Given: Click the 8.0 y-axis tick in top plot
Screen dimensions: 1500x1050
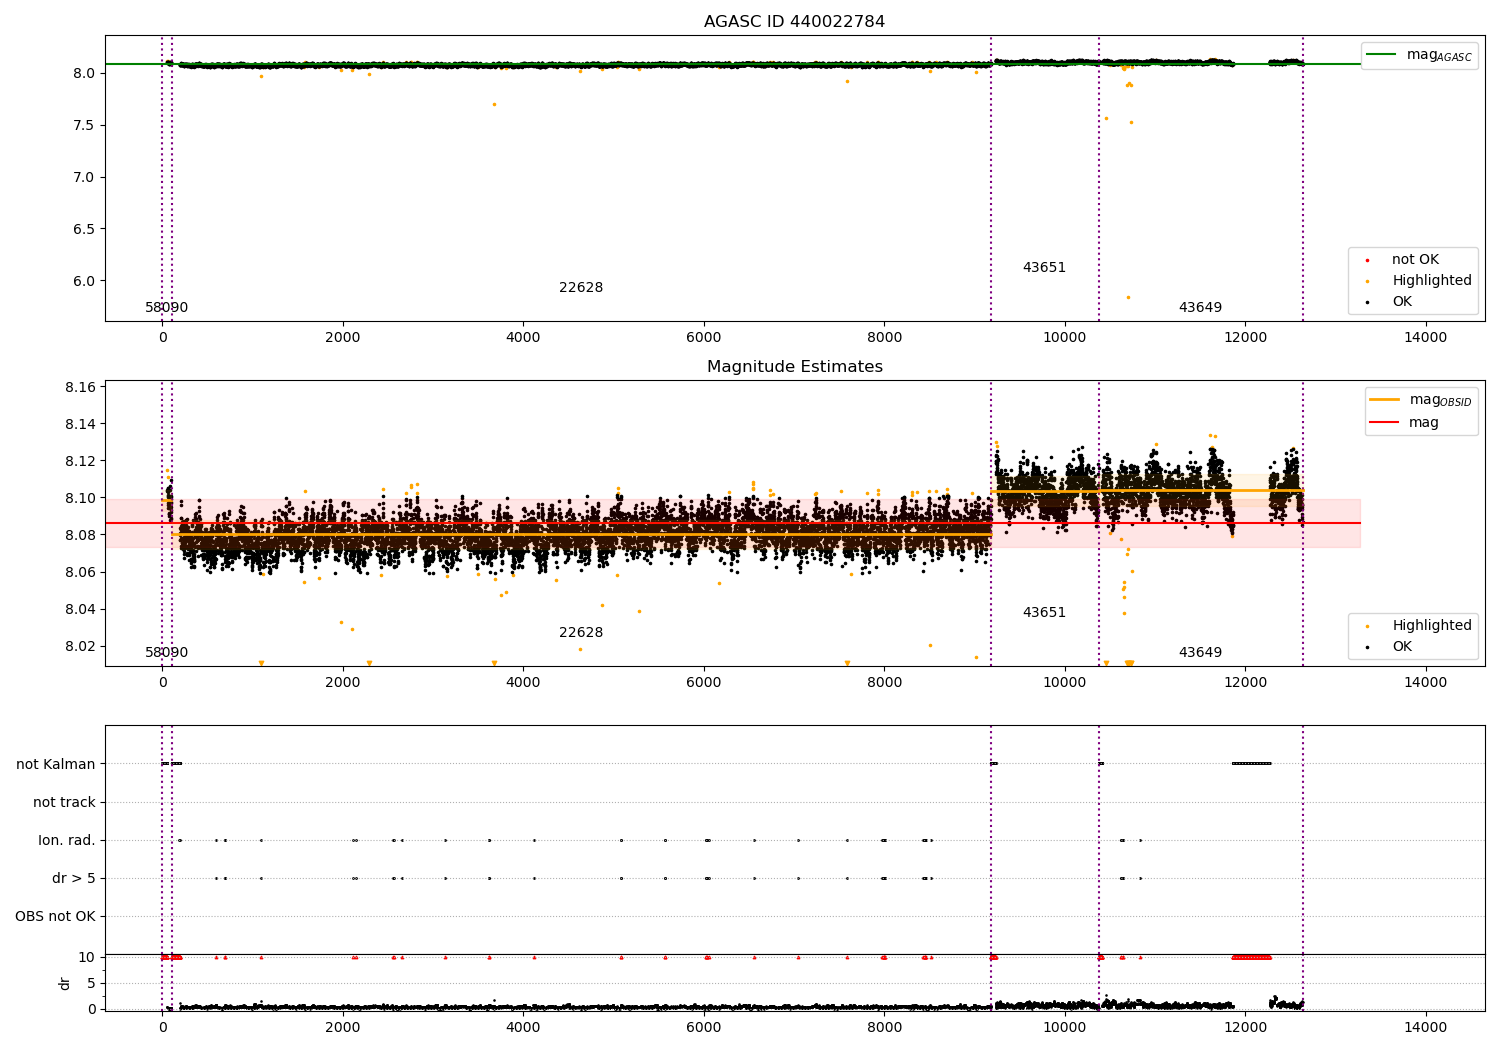Looking at the screenshot, I should [x=84, y=74].
